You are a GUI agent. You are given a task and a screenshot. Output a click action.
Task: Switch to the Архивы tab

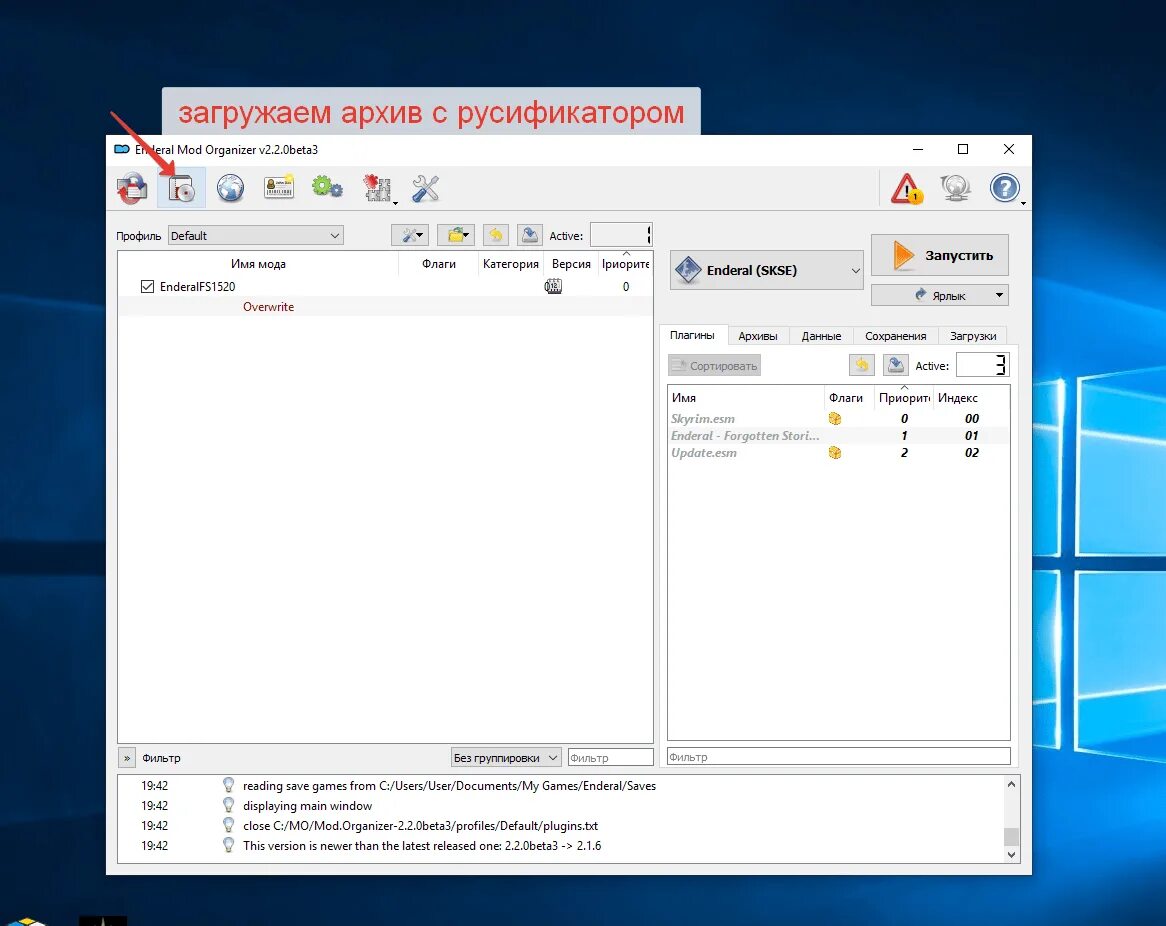click(x=758, y=336)
